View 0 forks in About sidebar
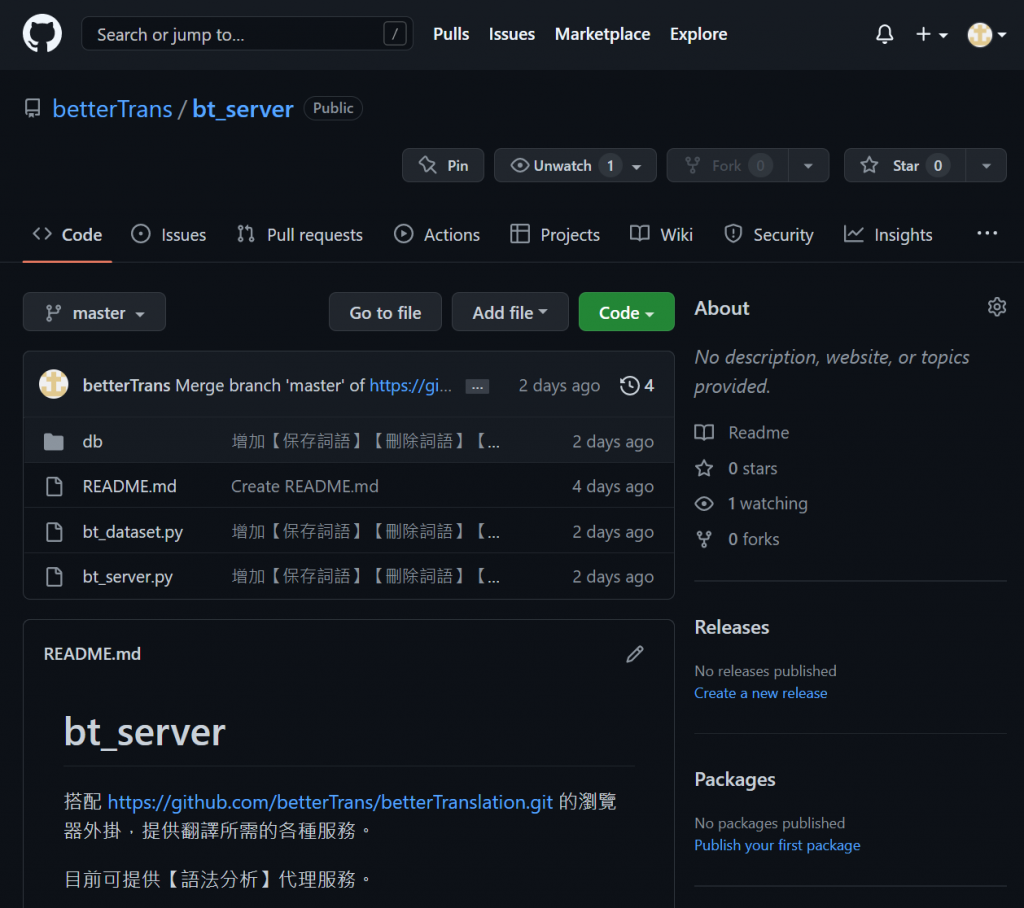The height and width of the screenshot is (908, 1024). pyautogui.click(x=737, y=539)
